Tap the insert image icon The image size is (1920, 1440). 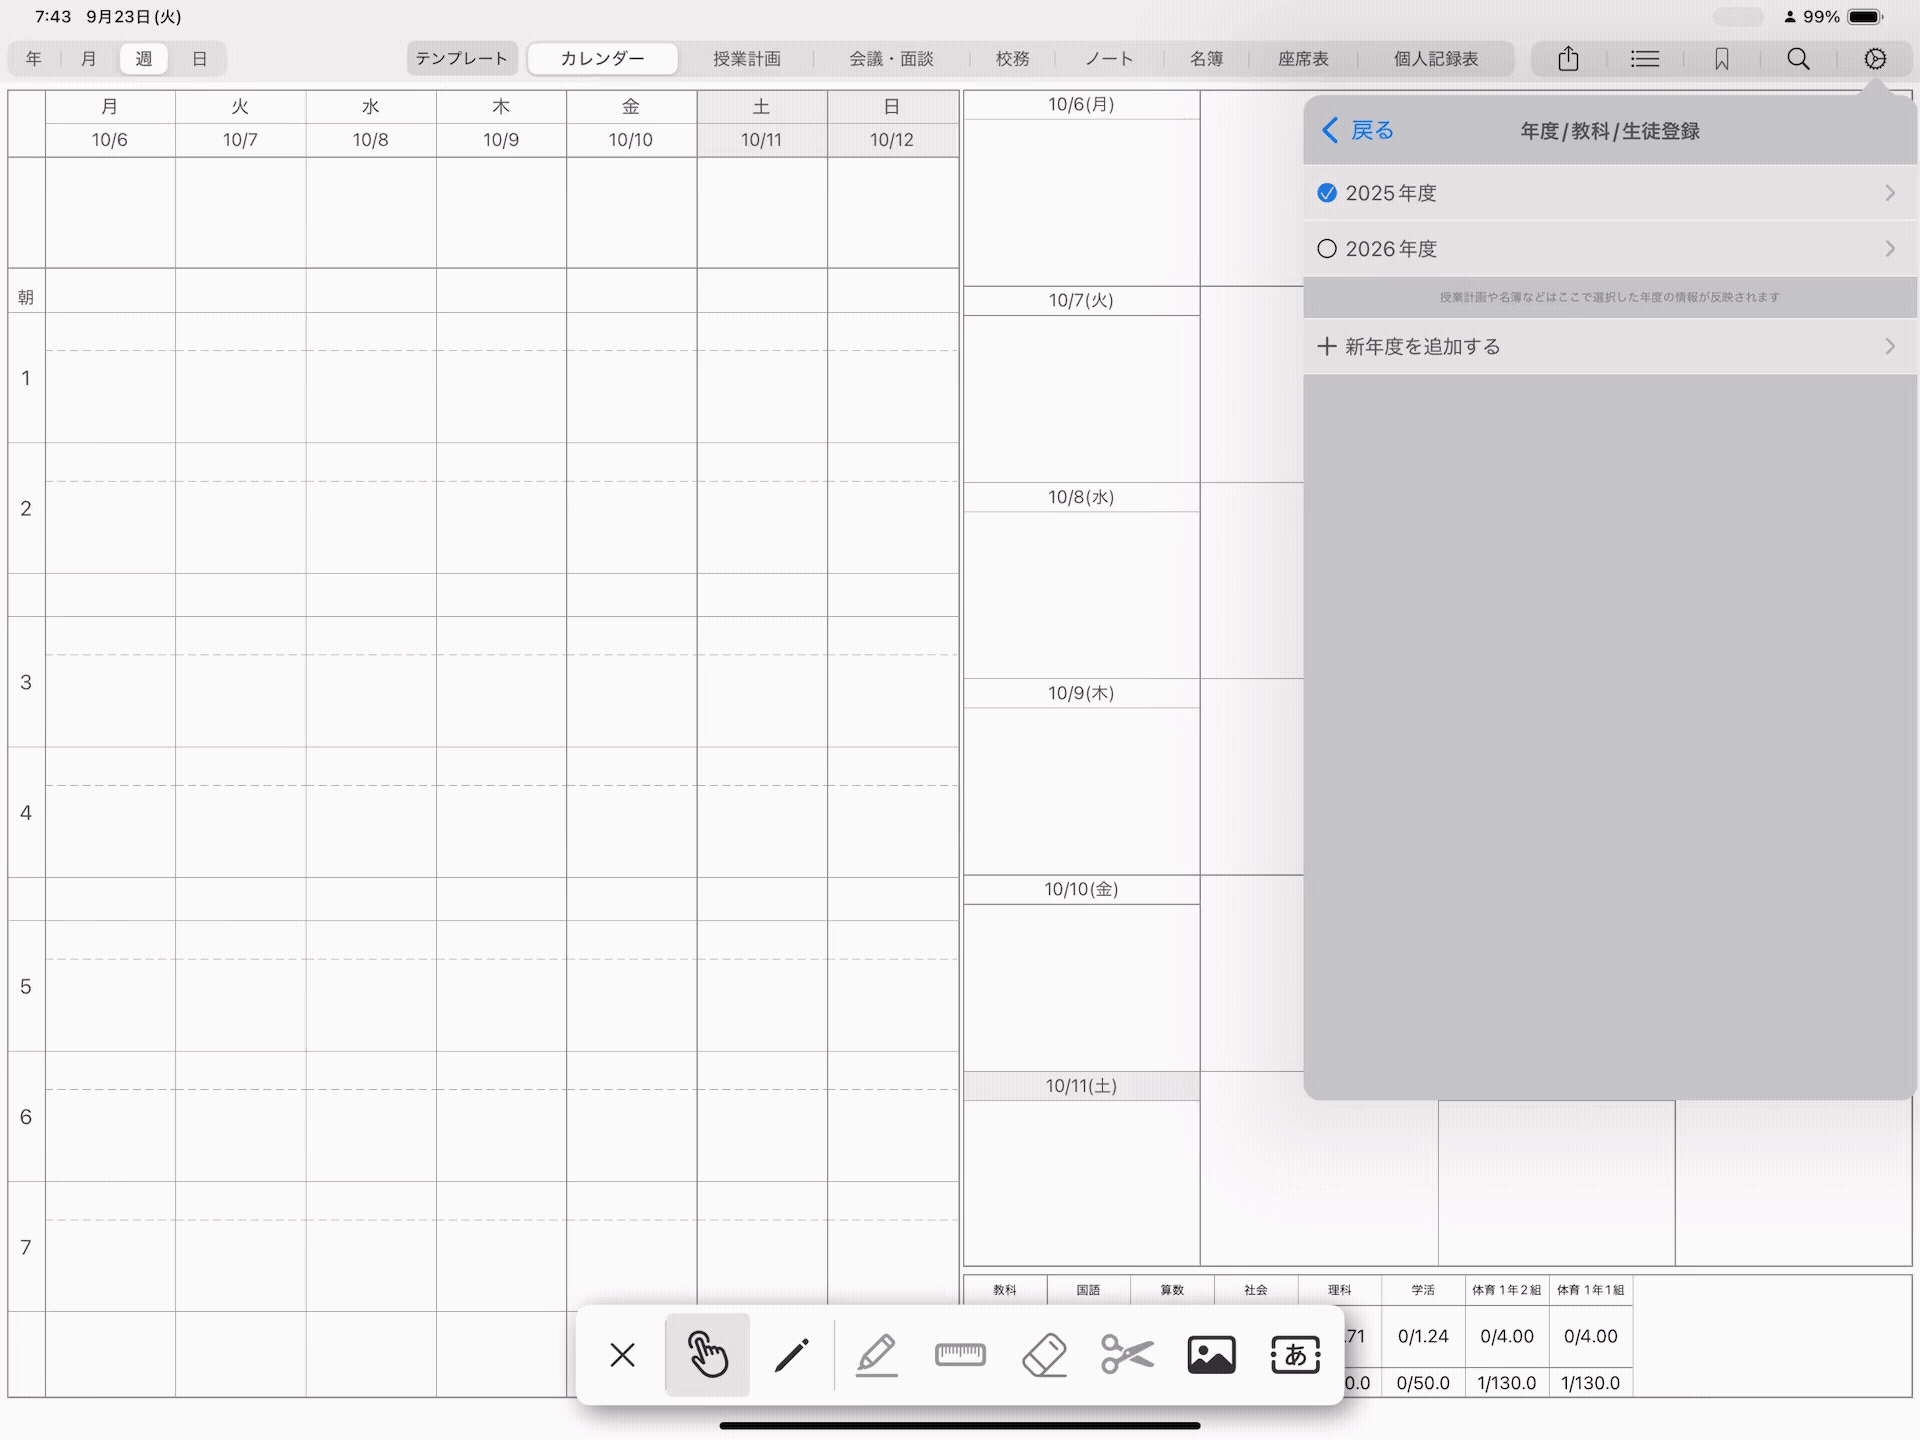pos(1211,1356)
